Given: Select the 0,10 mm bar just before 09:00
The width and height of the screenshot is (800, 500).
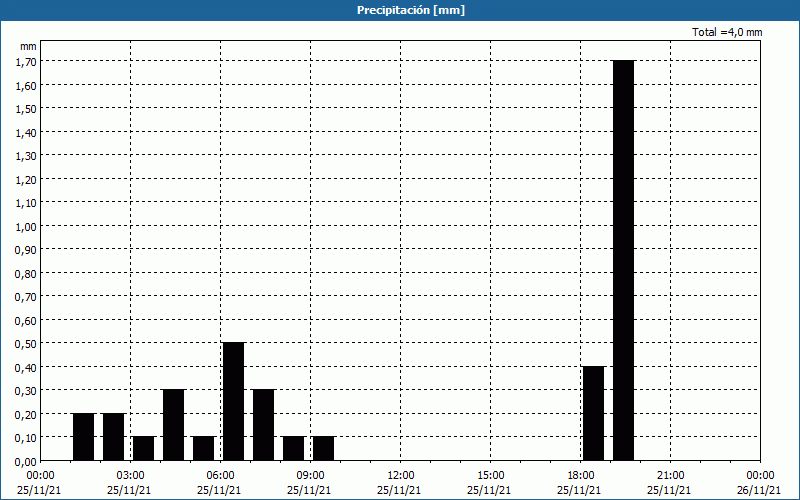Looking at the screenshot, I should [293, 449].
